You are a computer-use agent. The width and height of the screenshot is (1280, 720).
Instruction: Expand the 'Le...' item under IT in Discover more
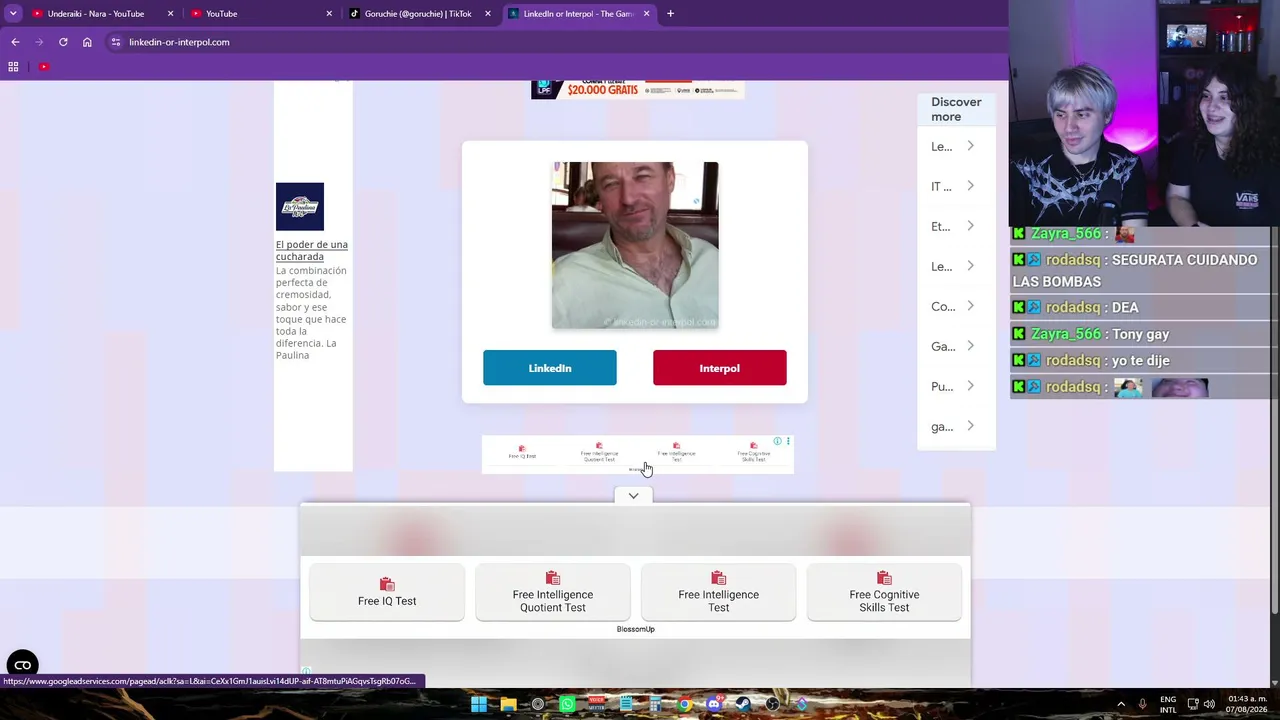(954, 266)
